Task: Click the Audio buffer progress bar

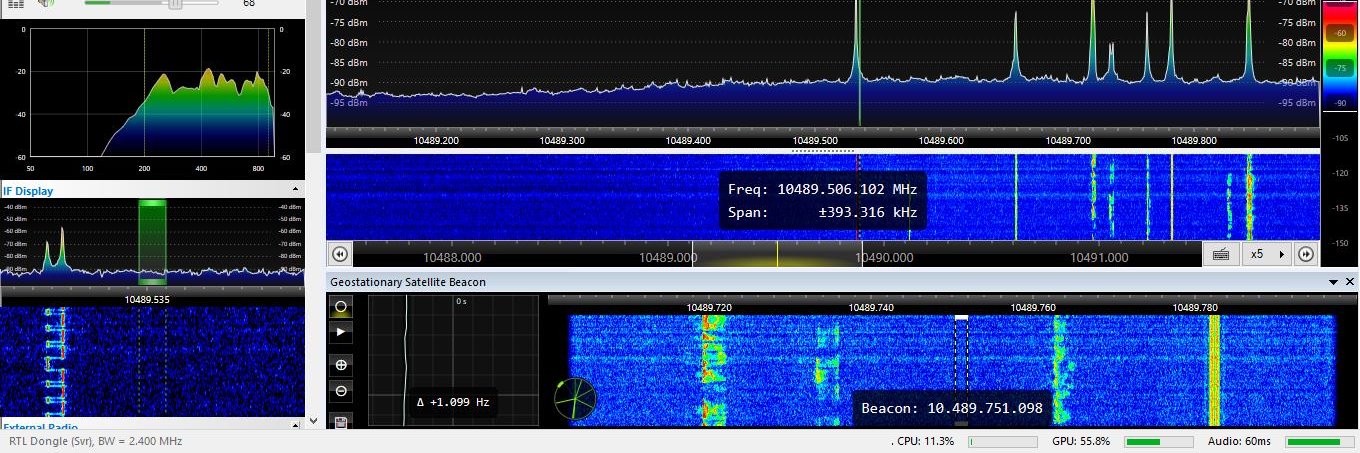Action: (1320, 441)
